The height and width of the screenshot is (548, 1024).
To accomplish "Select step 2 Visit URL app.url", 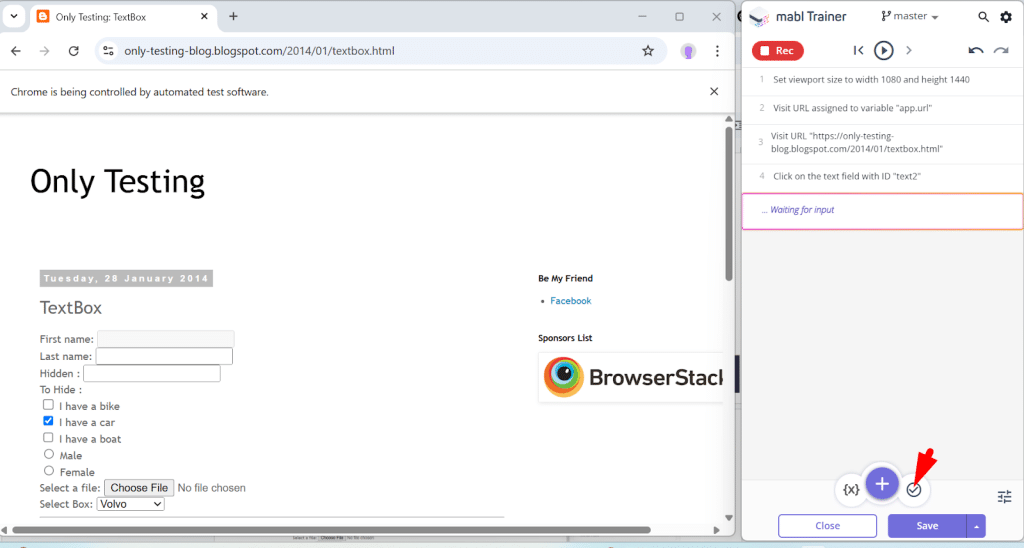I will 882,108.
